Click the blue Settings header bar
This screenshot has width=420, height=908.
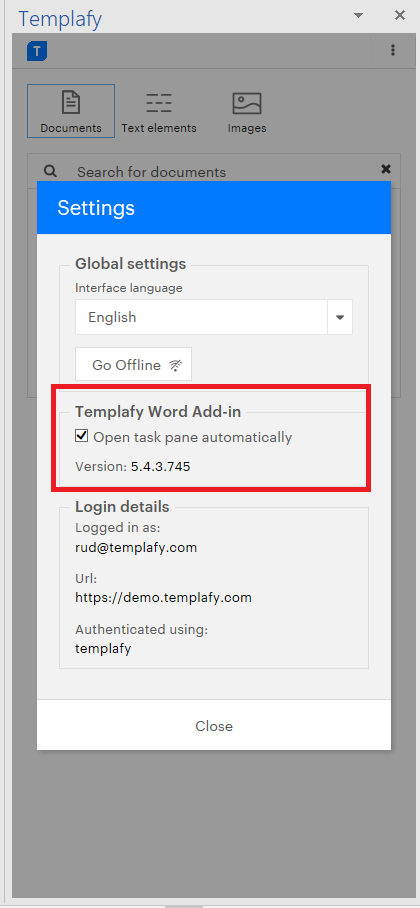point(214,208)
